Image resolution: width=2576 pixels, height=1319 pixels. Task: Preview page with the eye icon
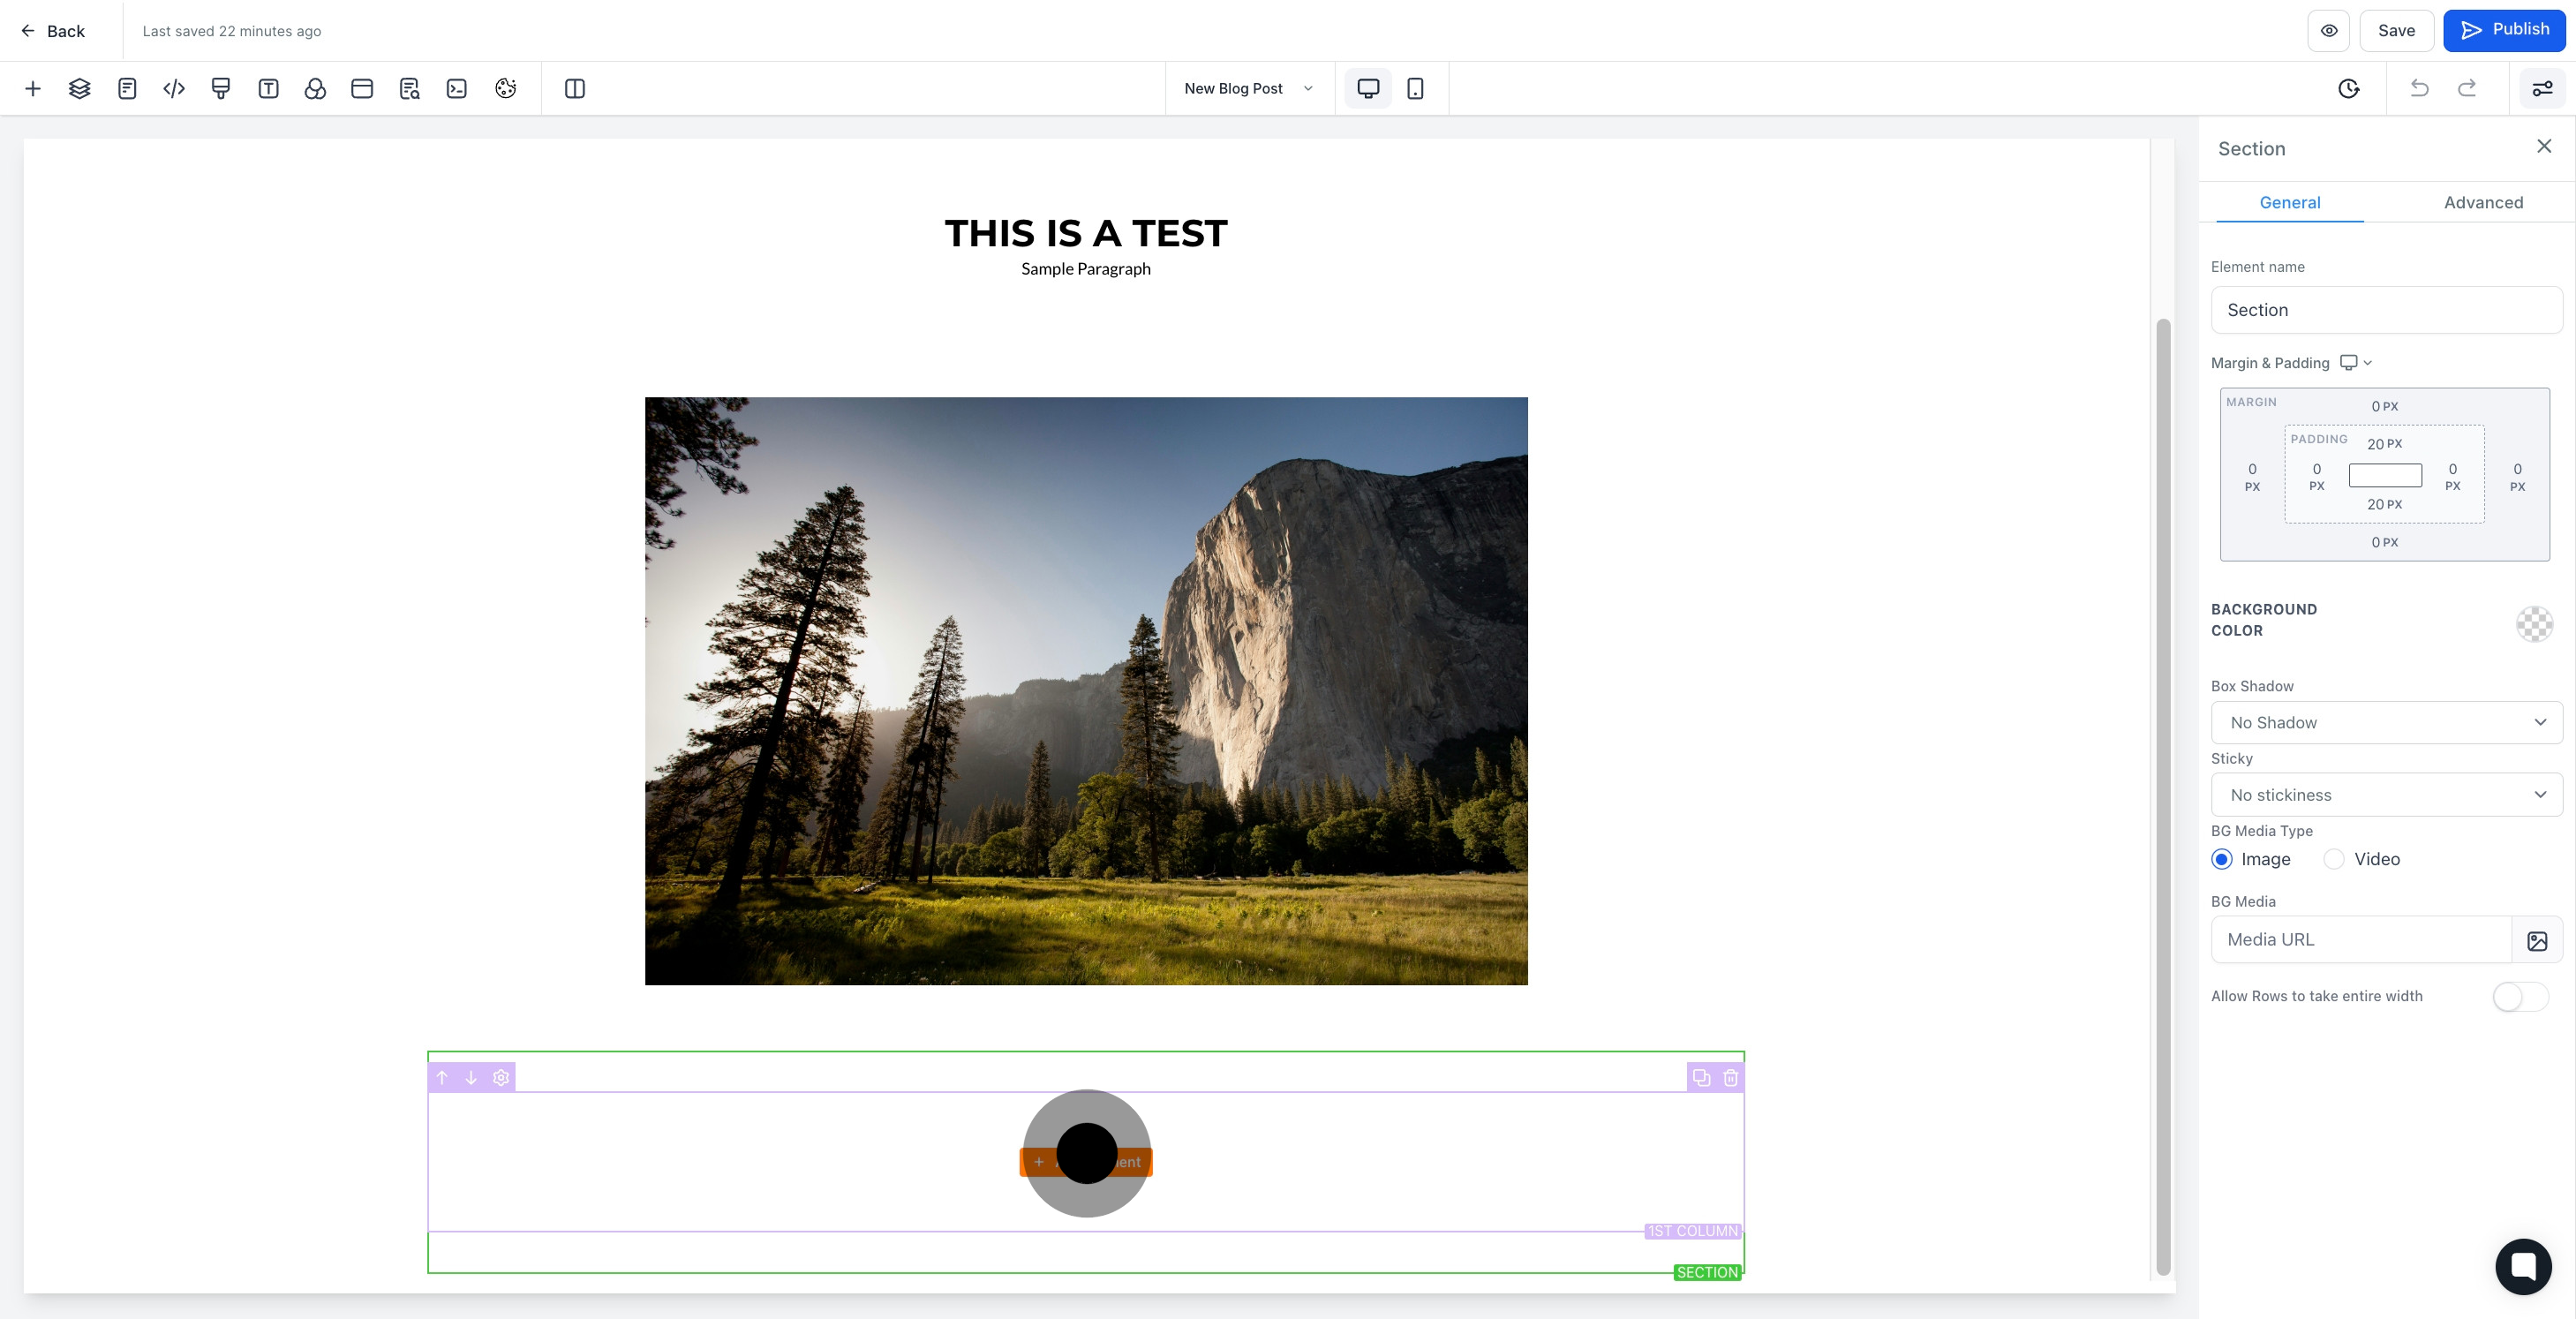point(2329,31)
